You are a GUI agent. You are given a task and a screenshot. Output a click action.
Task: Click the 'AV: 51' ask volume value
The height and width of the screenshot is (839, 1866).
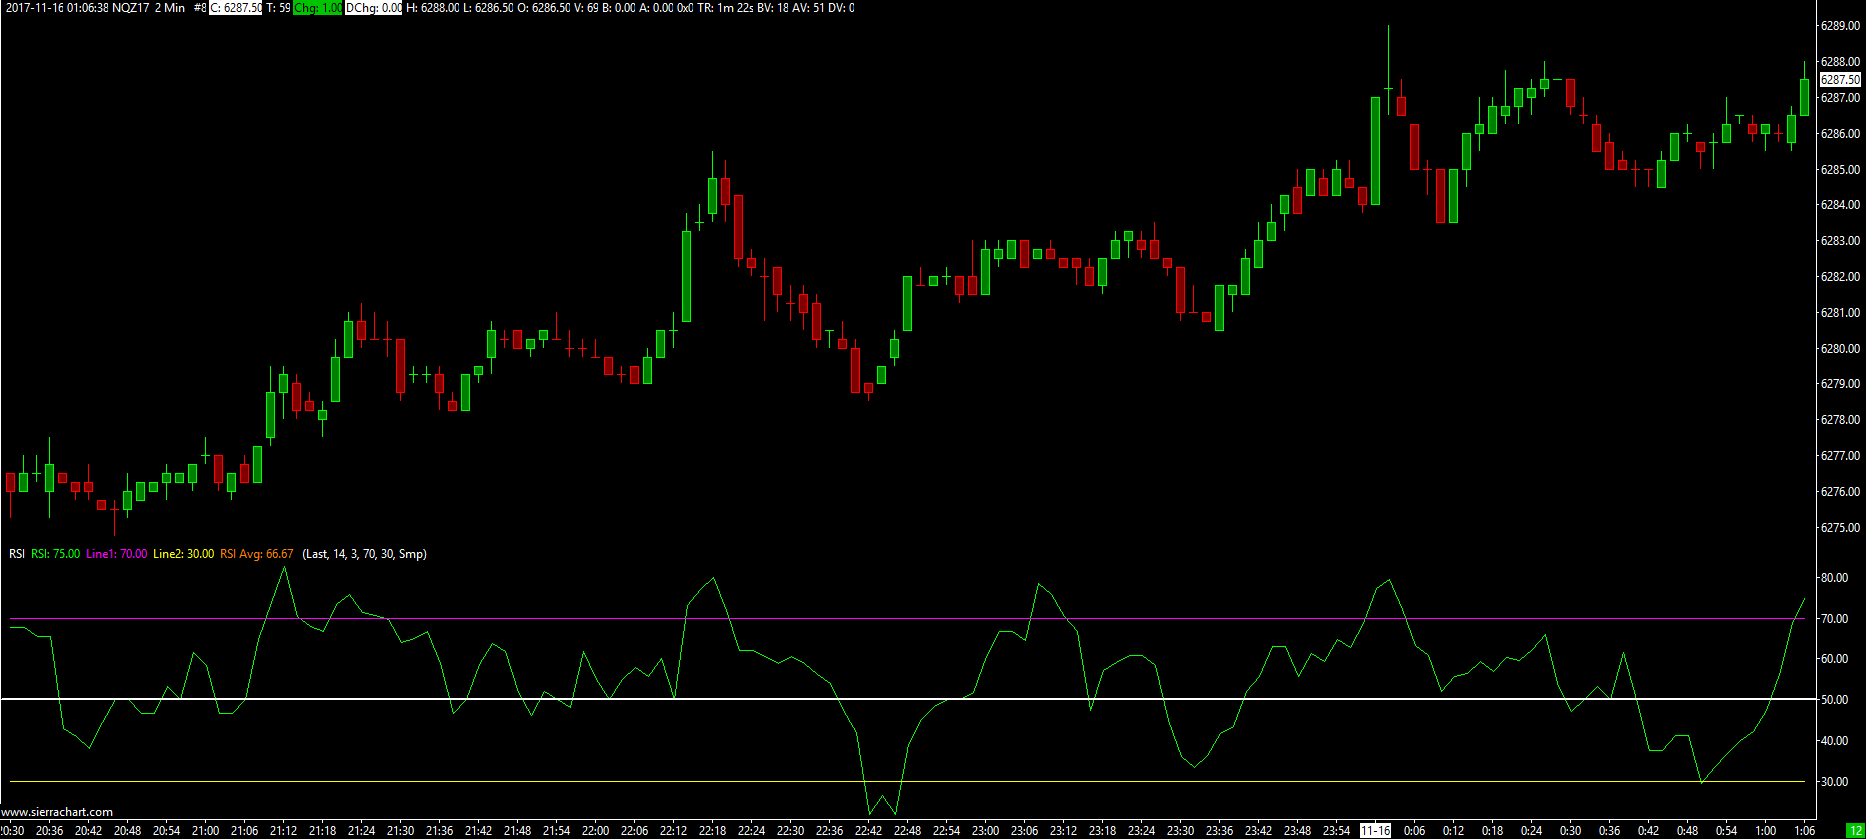click(808, 8)
